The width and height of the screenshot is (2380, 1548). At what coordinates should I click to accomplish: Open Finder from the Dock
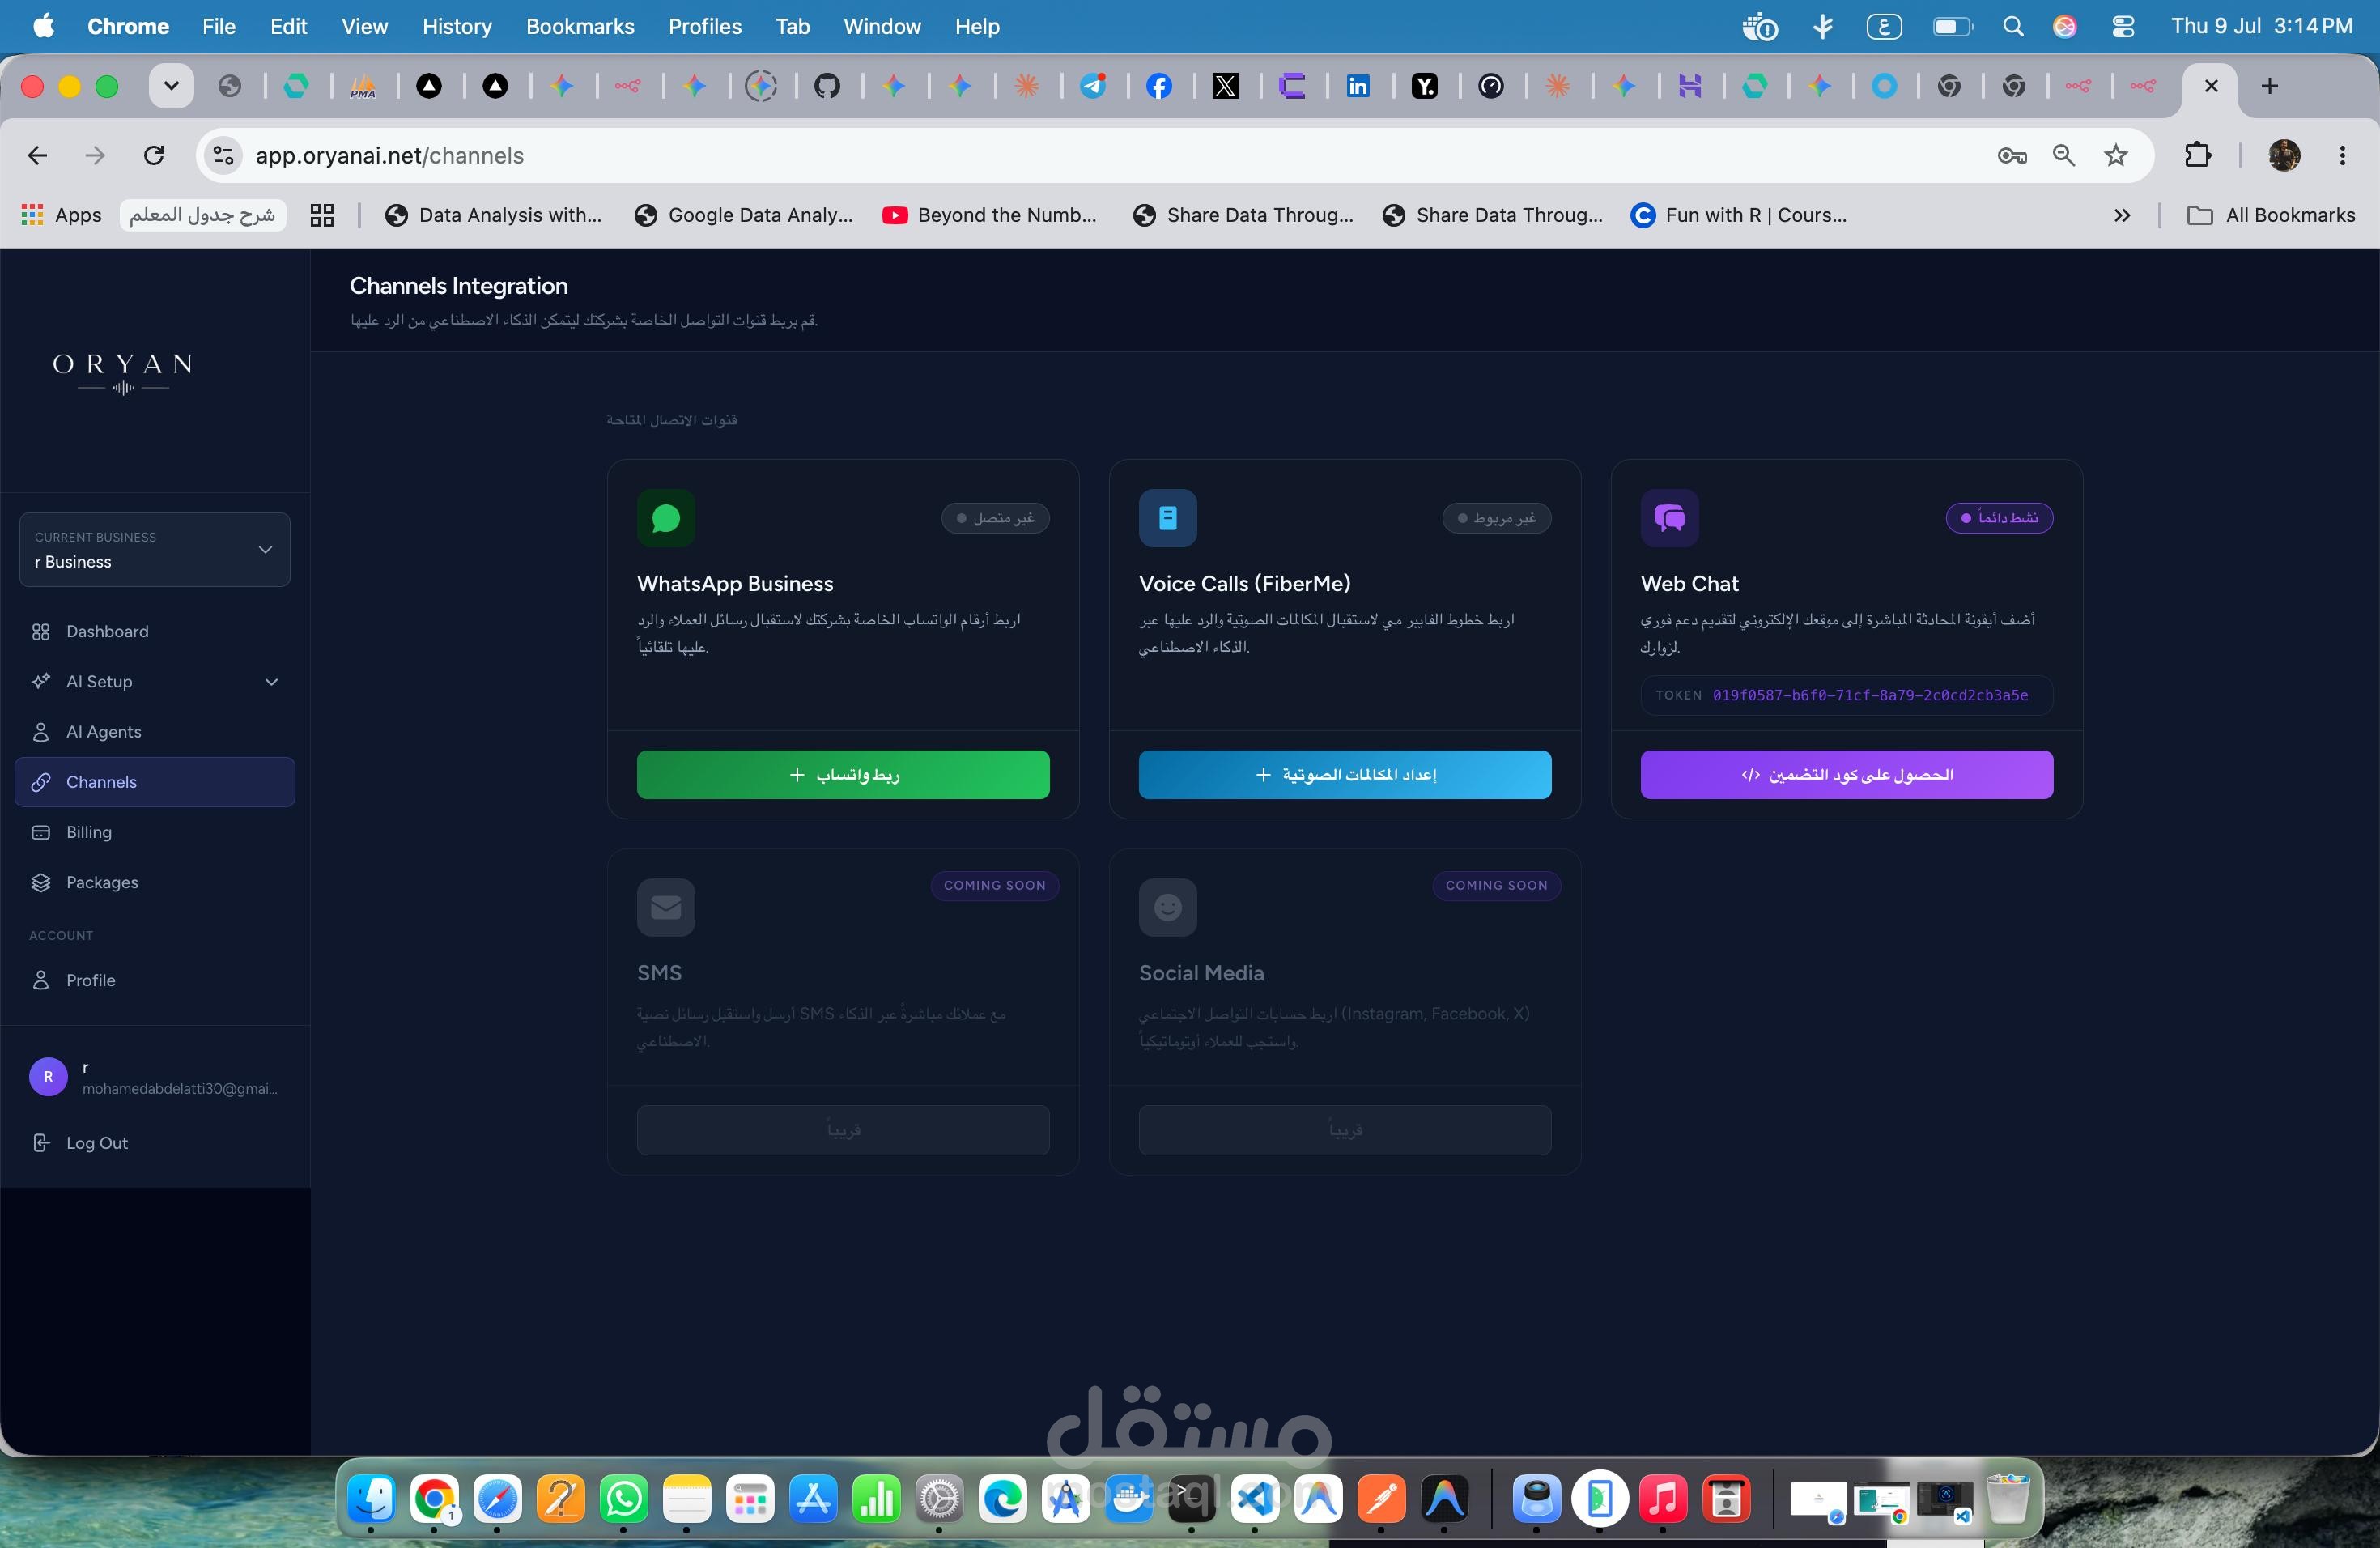point(372,1499)
